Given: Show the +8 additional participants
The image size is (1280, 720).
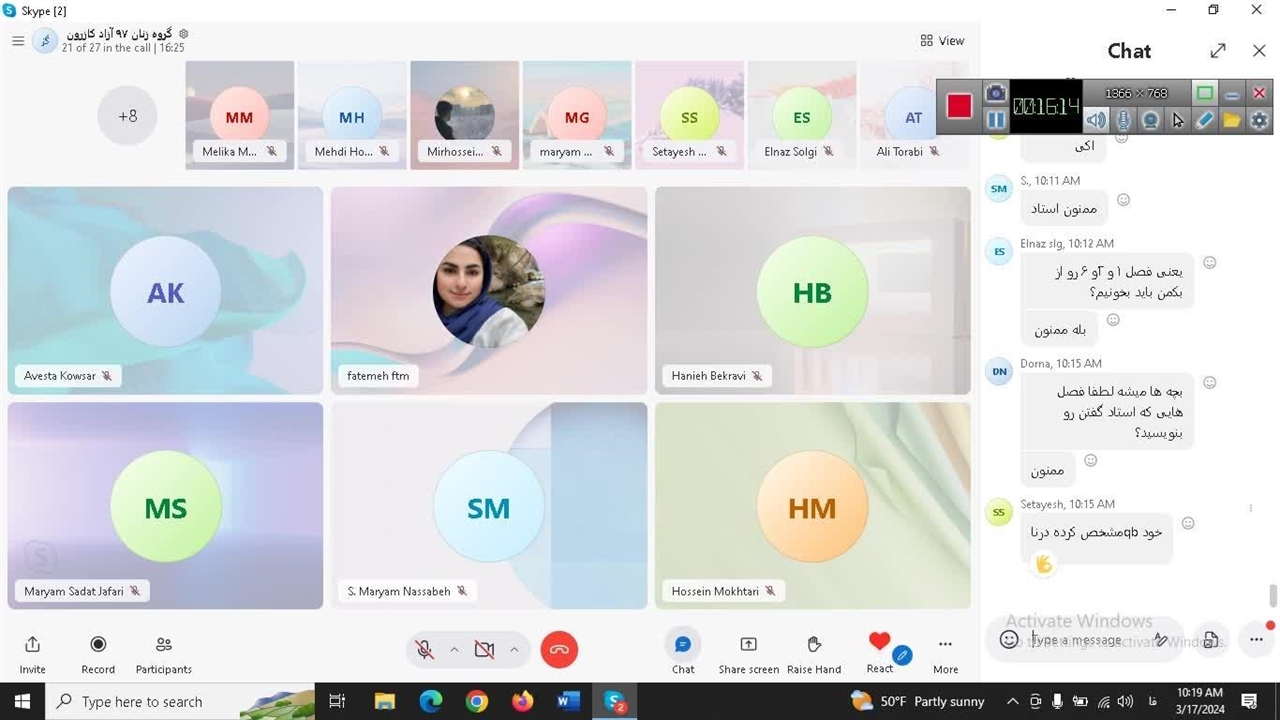Looking at the screenshot, I should (x=127, y=116).
